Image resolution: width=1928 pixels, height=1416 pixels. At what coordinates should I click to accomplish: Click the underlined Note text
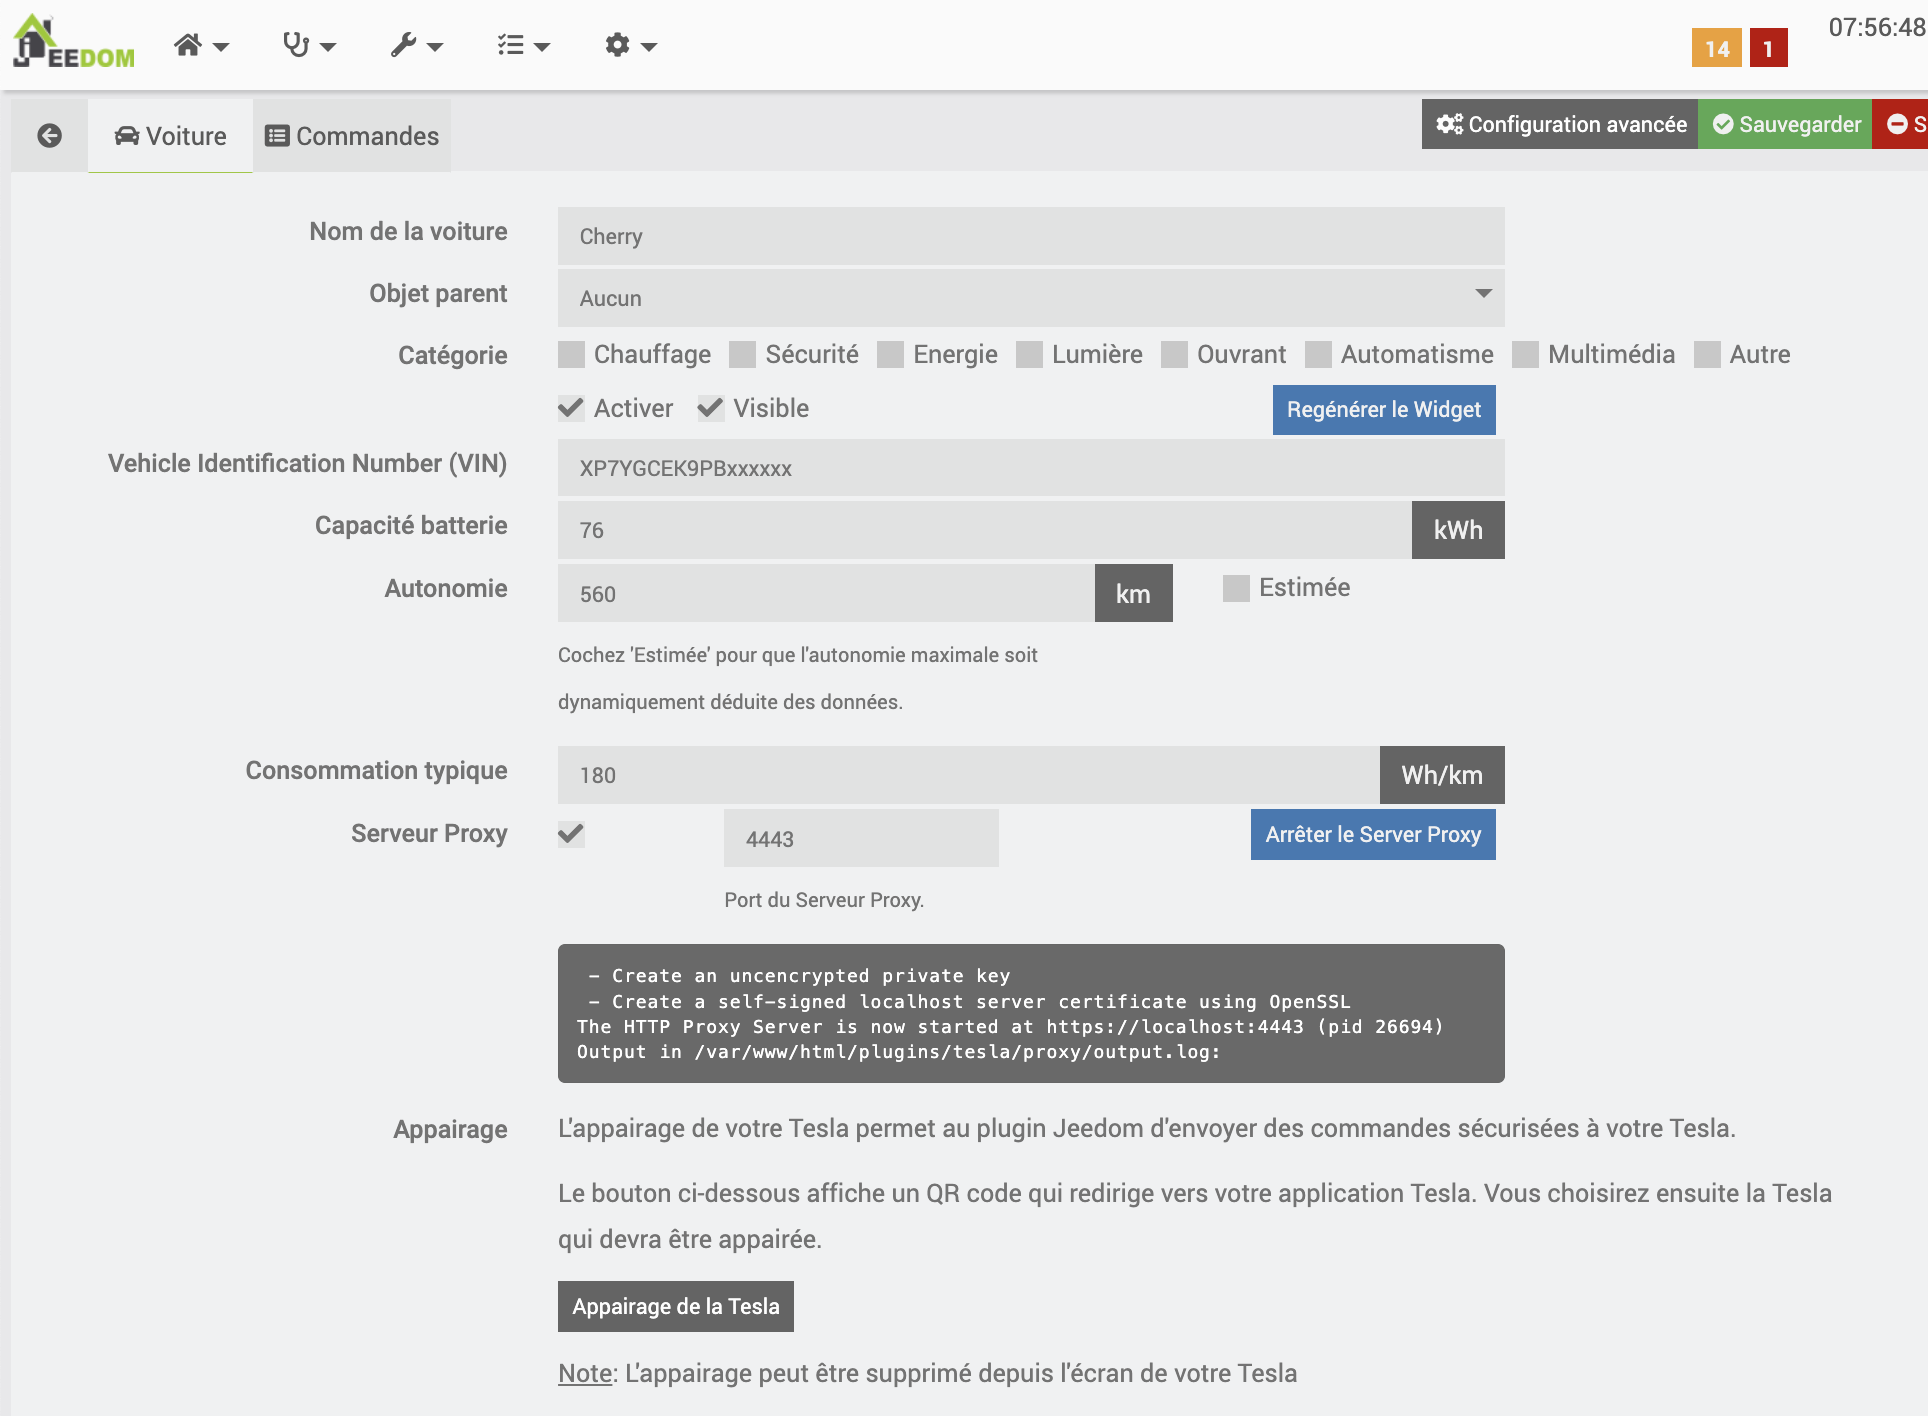coord(585,1373)
